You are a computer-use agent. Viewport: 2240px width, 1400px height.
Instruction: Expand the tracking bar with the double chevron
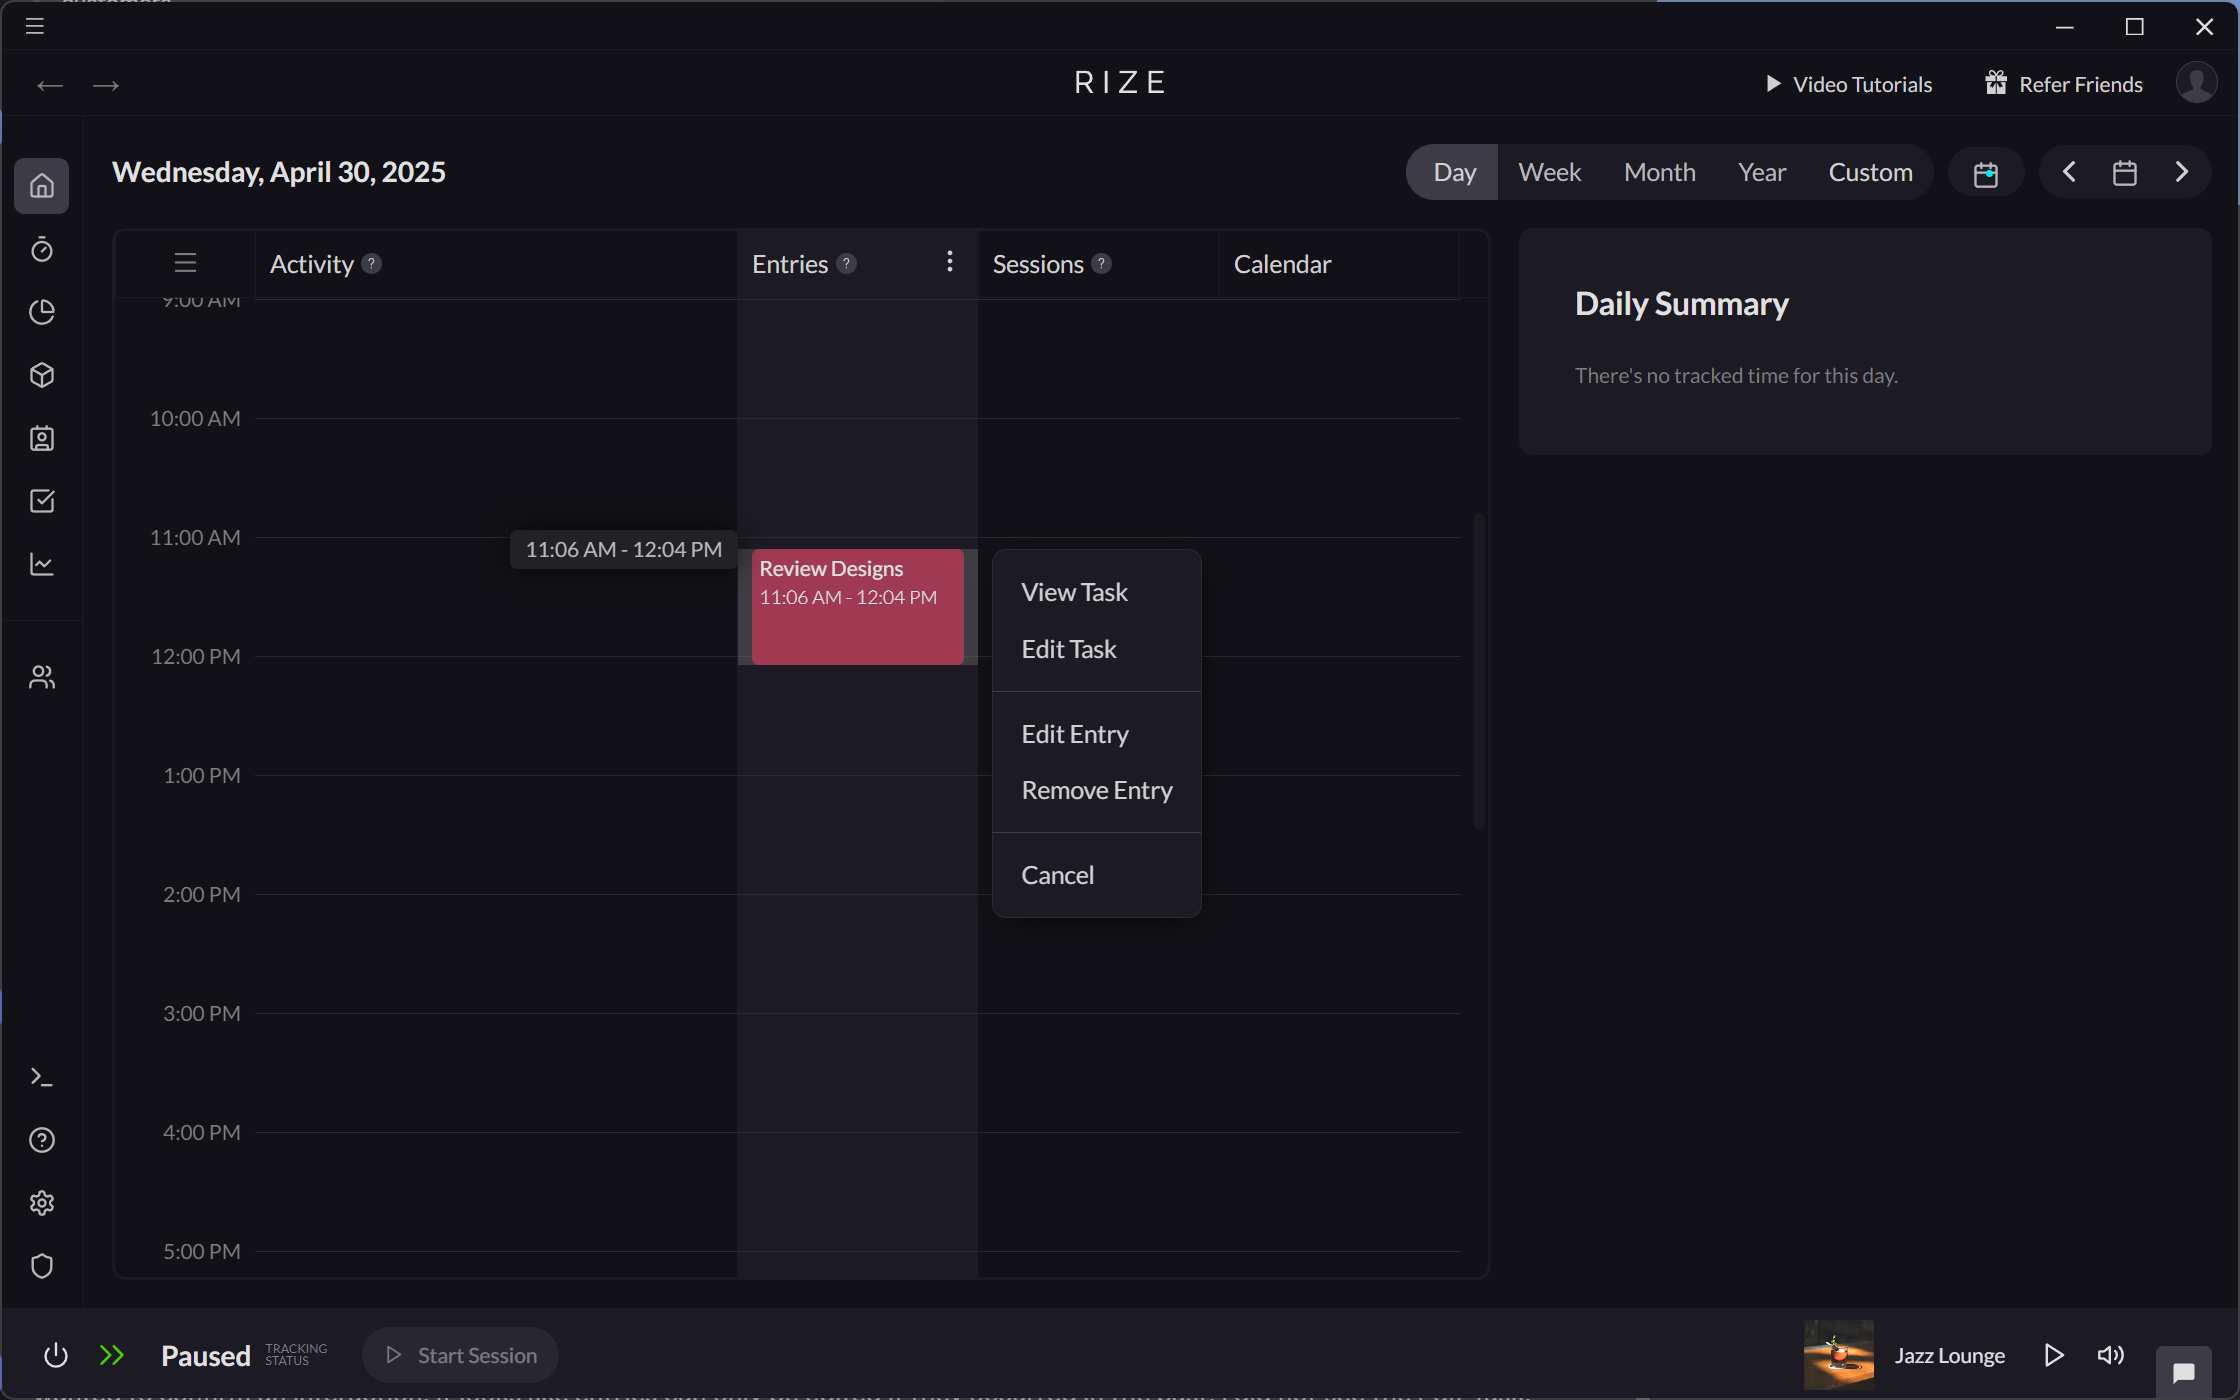coord(112,1355)
